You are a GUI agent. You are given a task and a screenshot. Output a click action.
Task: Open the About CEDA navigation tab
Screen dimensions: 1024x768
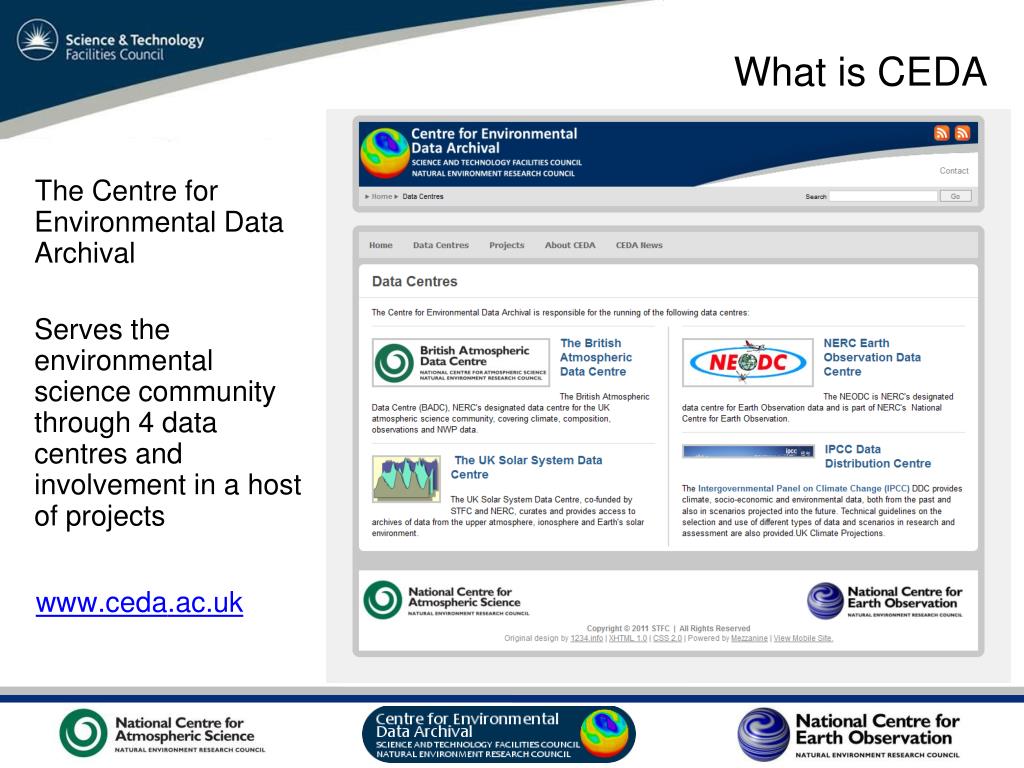point(570,245)
